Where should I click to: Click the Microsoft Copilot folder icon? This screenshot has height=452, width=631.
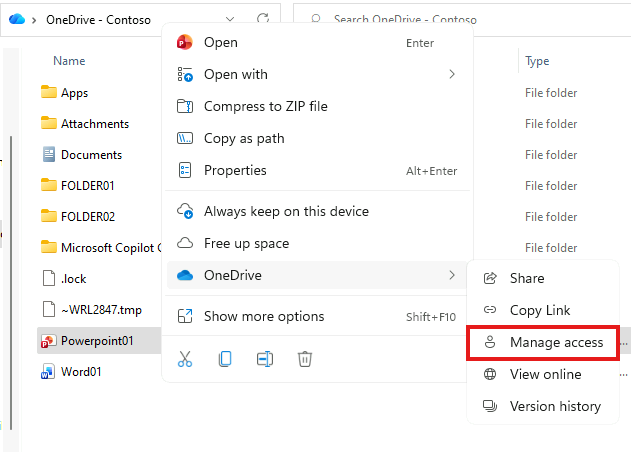(49, 247)
